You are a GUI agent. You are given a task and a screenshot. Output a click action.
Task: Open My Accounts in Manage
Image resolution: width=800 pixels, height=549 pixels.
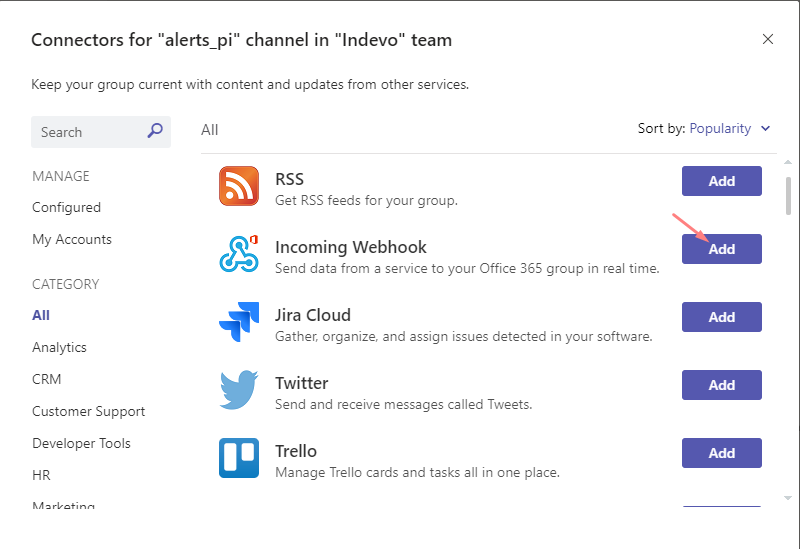pyautogui.click(x=72, y=239)
